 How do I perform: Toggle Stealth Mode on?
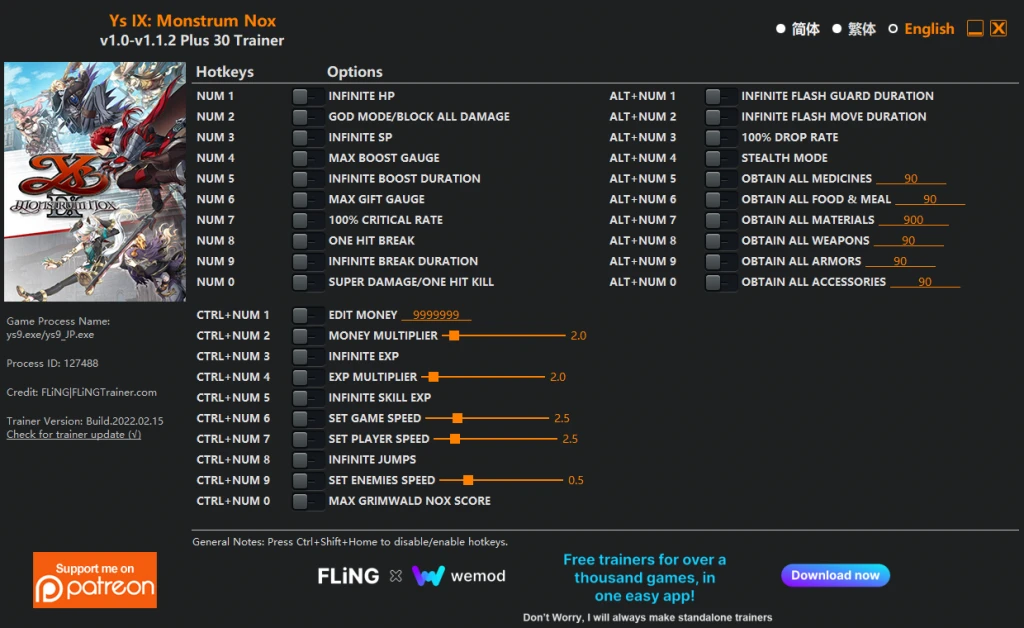click(714, 158)
